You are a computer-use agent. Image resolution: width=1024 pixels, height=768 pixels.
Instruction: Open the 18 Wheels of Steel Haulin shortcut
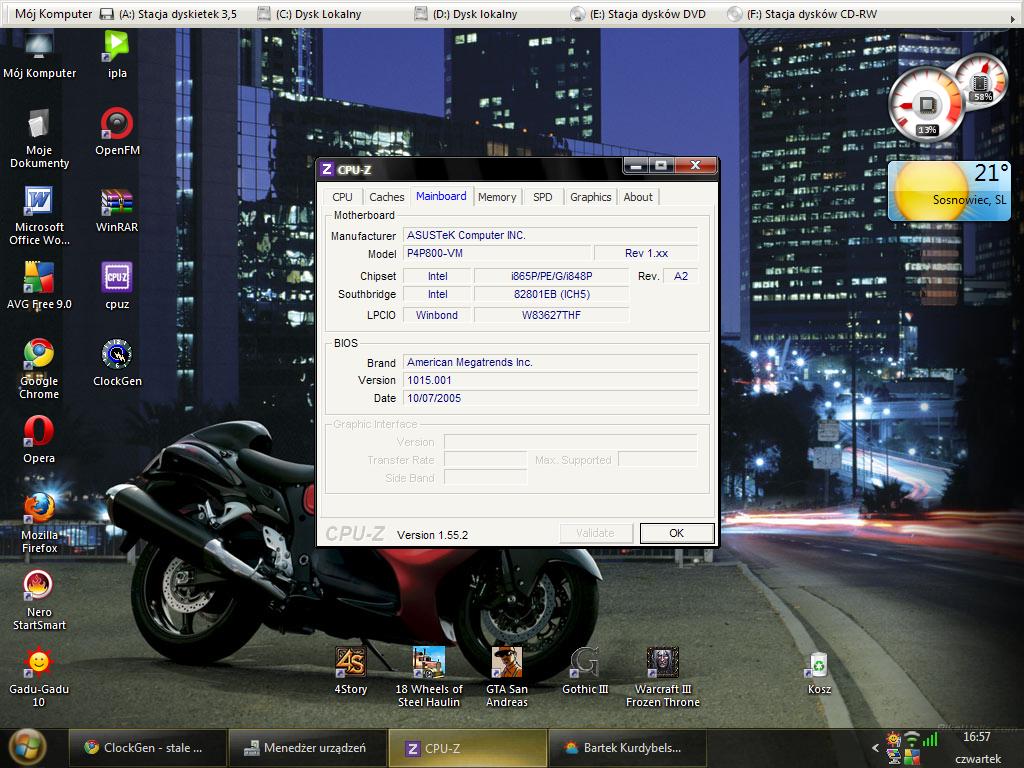click(429, 678)
